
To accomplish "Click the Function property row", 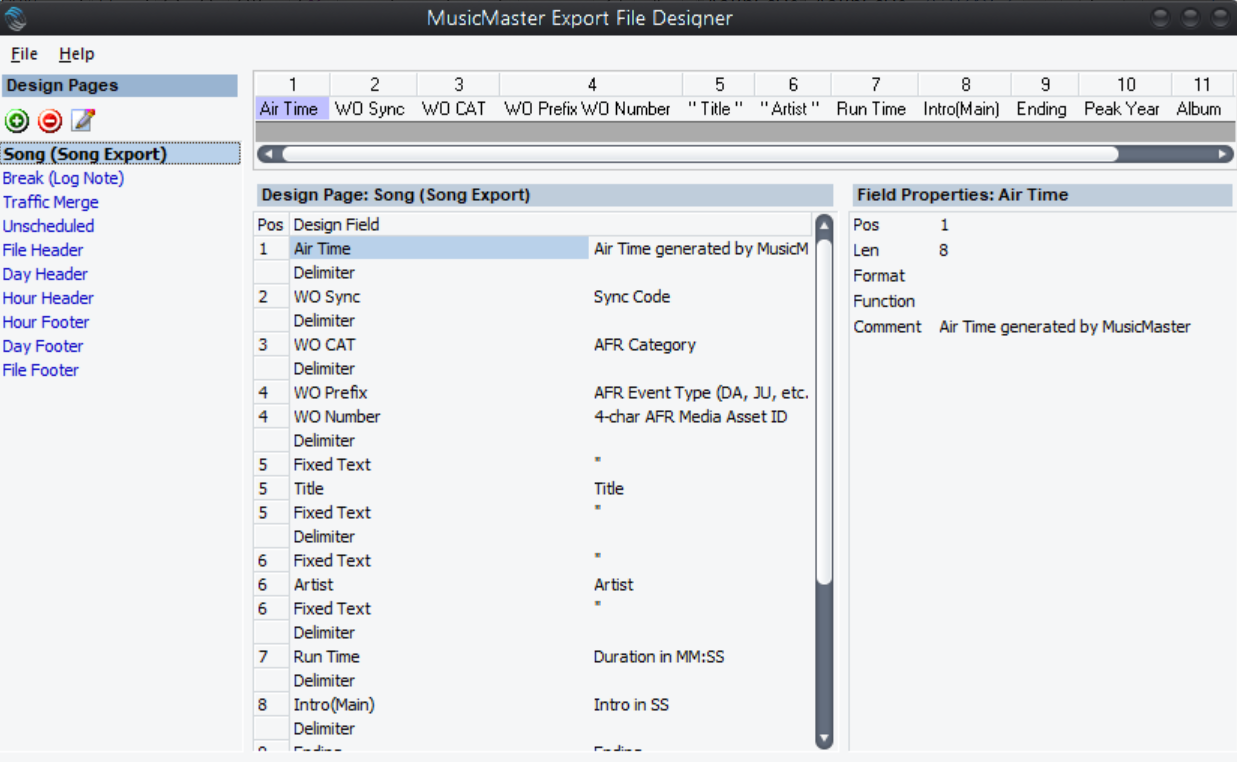I will point(1042,301).
